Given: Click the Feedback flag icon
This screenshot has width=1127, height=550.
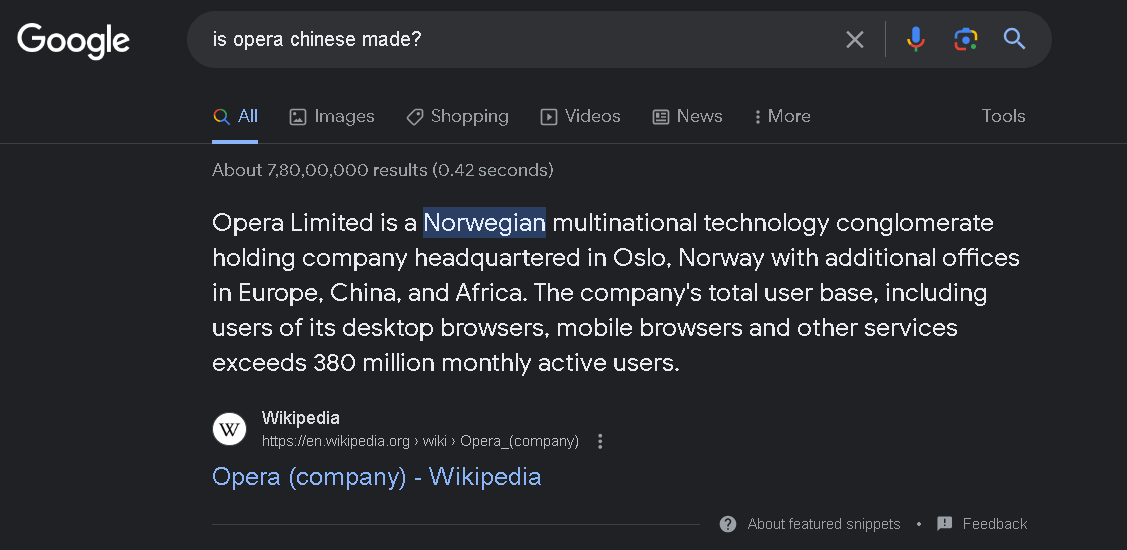Looking at the screenshot, I should (x=945, y=524).
